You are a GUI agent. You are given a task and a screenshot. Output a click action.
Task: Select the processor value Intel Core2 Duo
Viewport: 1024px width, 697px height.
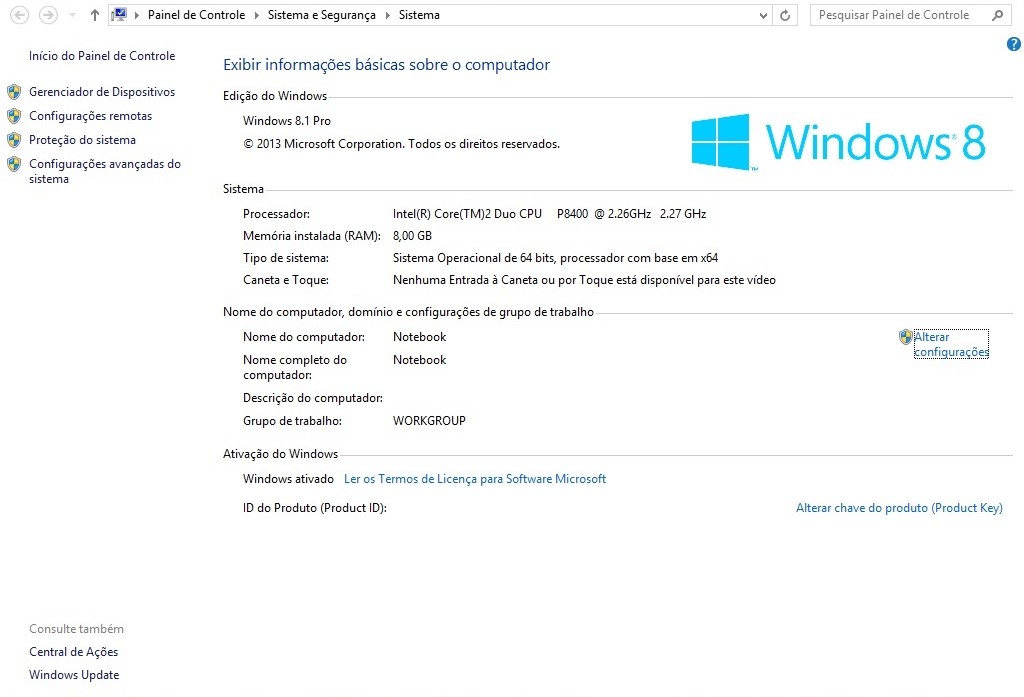pyautogui.click(x=549, y=214)
